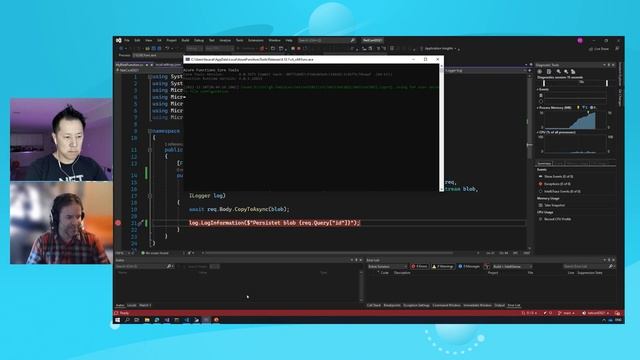Open Visual Studio Code taskbar icon
Screen dimensions: 640x360
pos(187,320)
